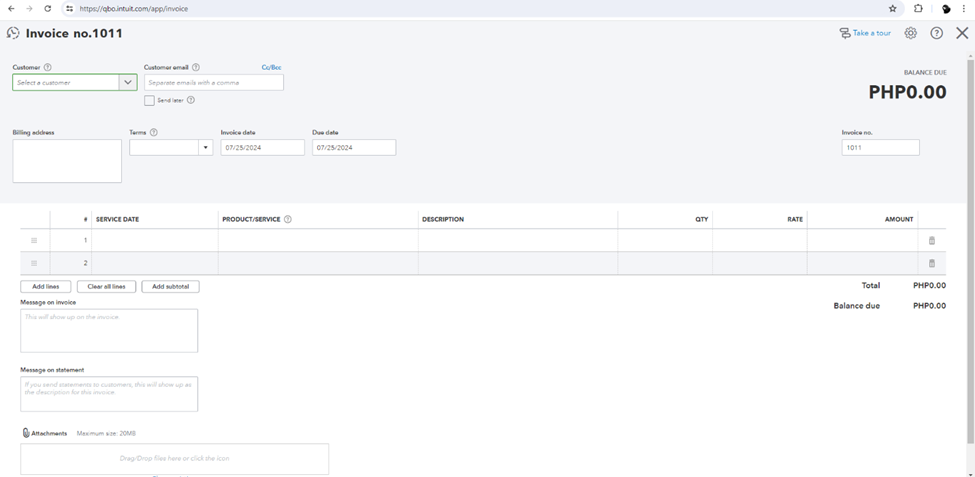Click the site information icon in address bar
Image resolution: width=975 pixels, height=477 pixels.
coord(69,9)
